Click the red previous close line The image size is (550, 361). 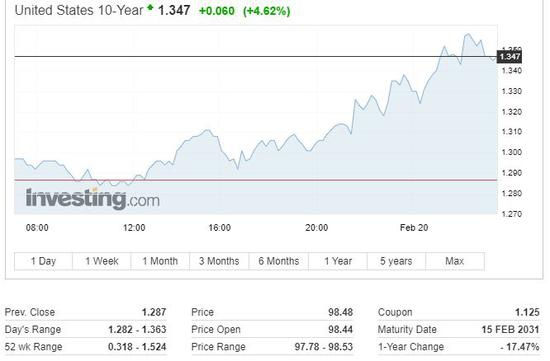[x=256, y=180]
